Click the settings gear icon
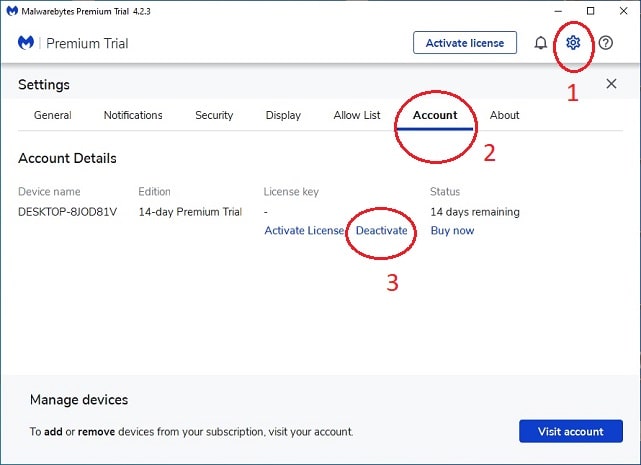 573,43
